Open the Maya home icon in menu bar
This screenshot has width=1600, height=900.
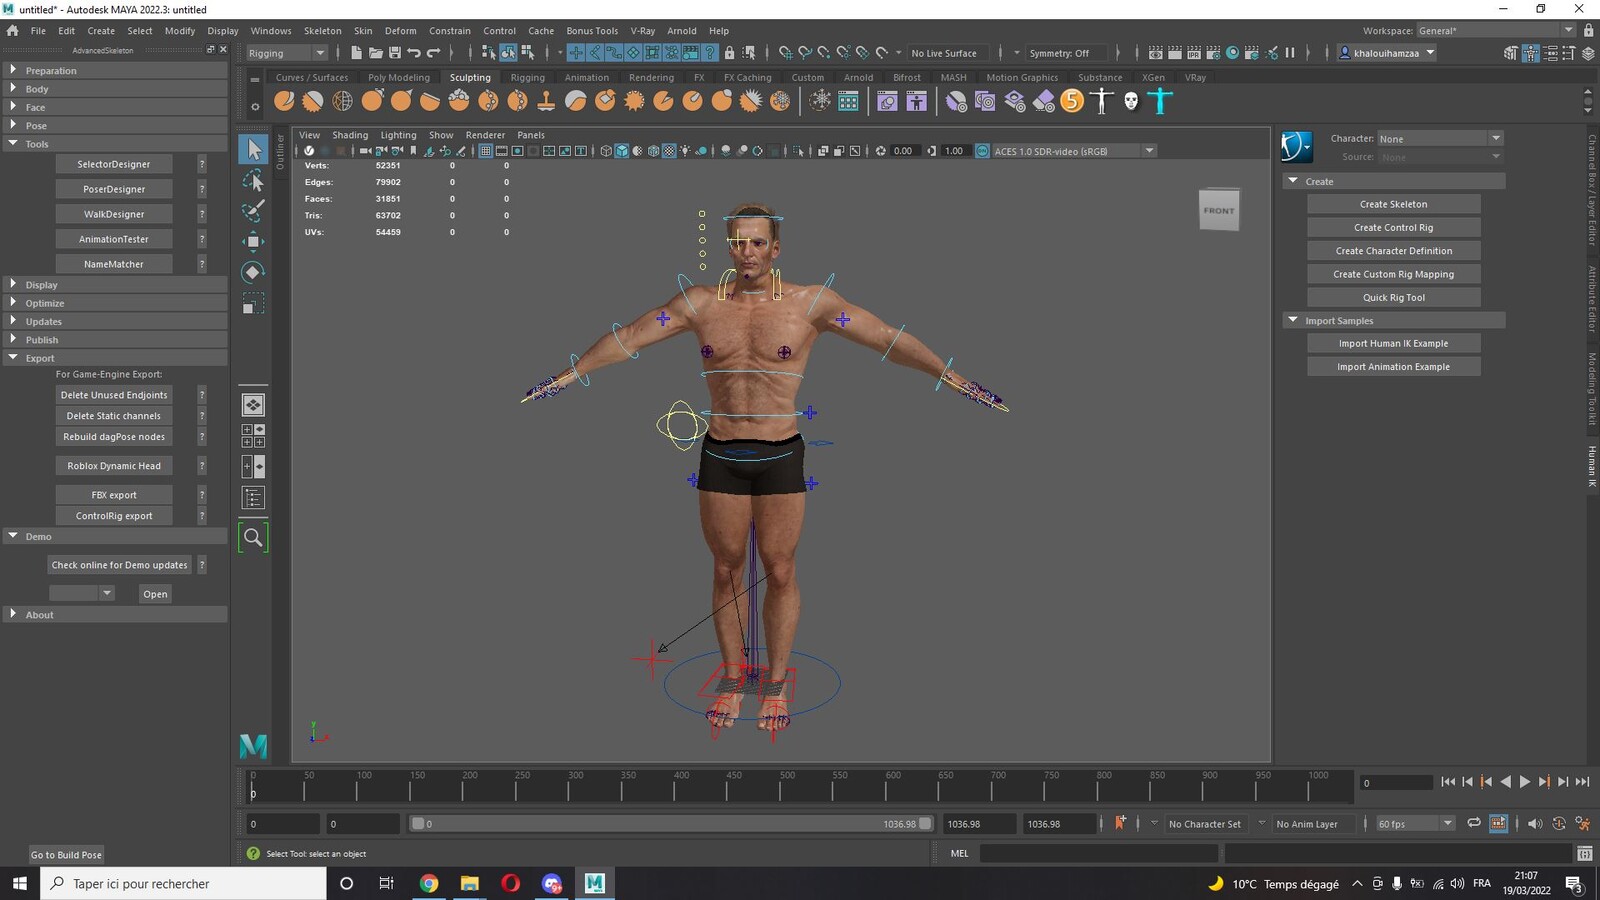[12, 31]
